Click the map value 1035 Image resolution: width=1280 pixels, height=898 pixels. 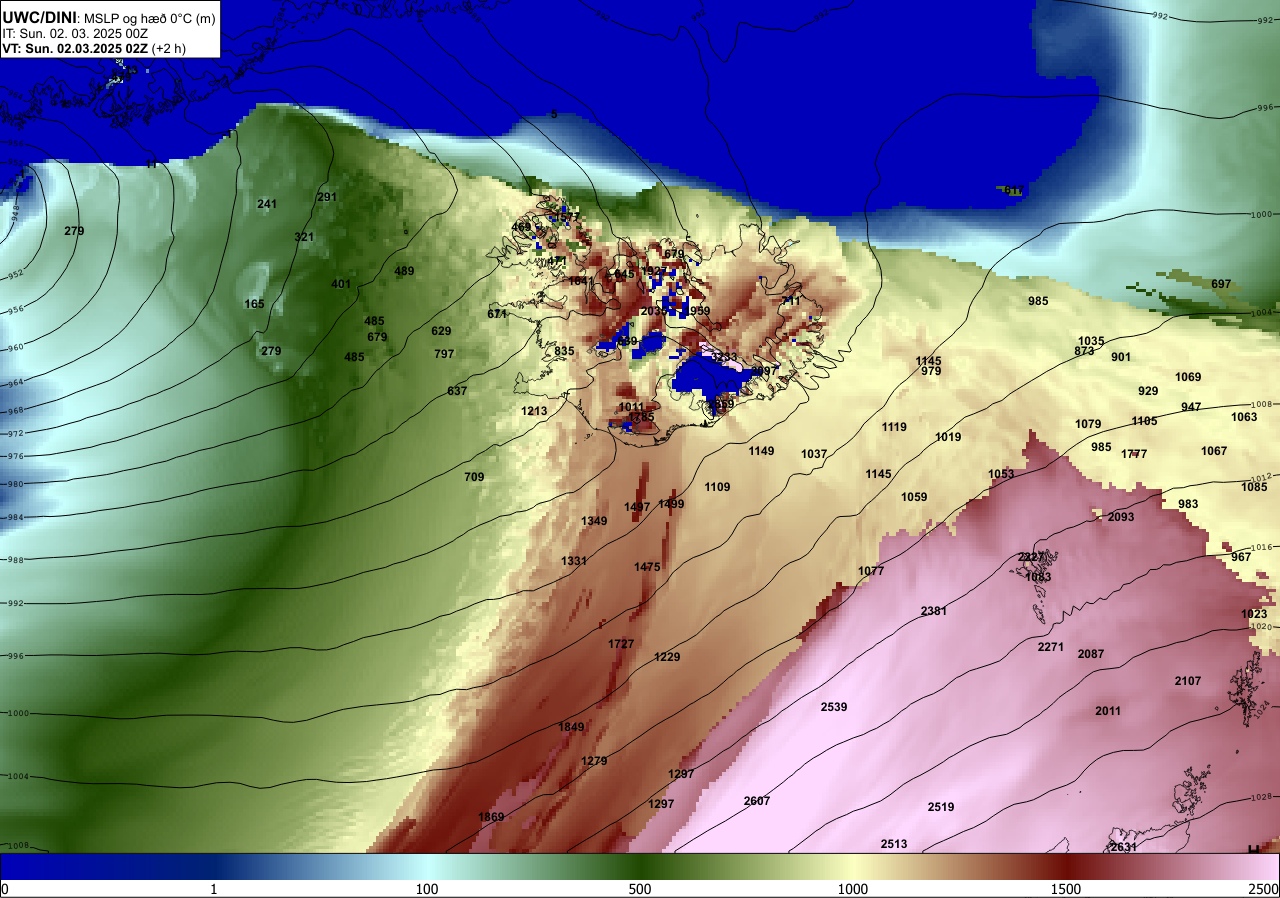[1091, 341]
